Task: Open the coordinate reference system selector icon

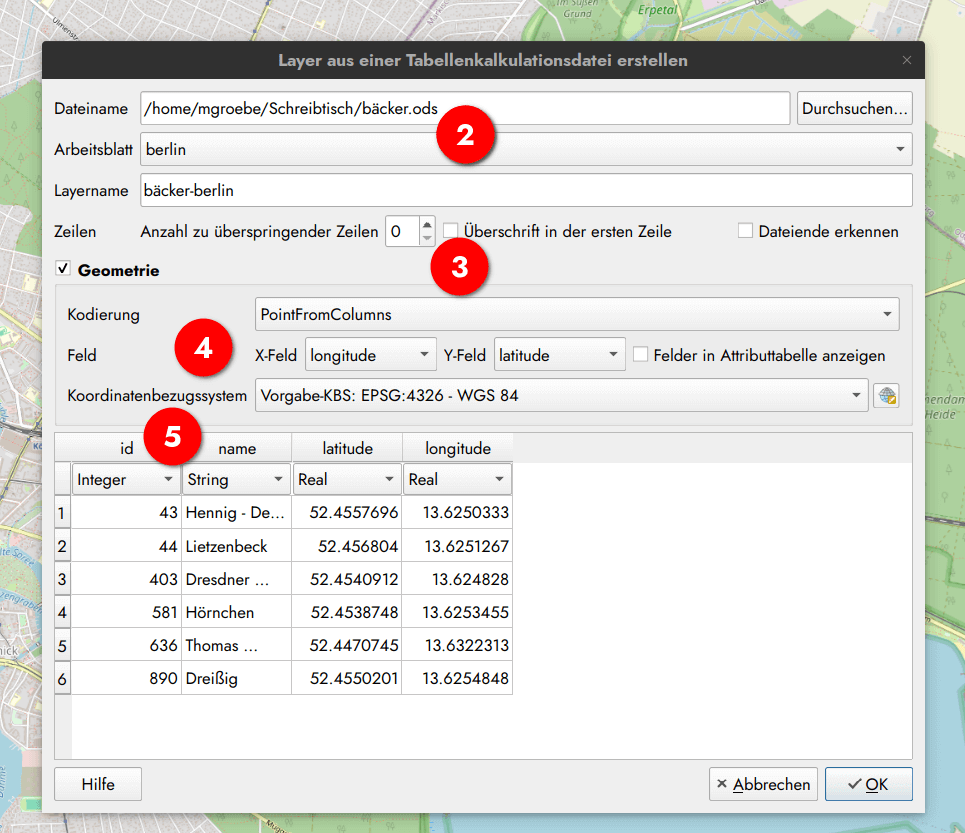Action: pos(888,394)
